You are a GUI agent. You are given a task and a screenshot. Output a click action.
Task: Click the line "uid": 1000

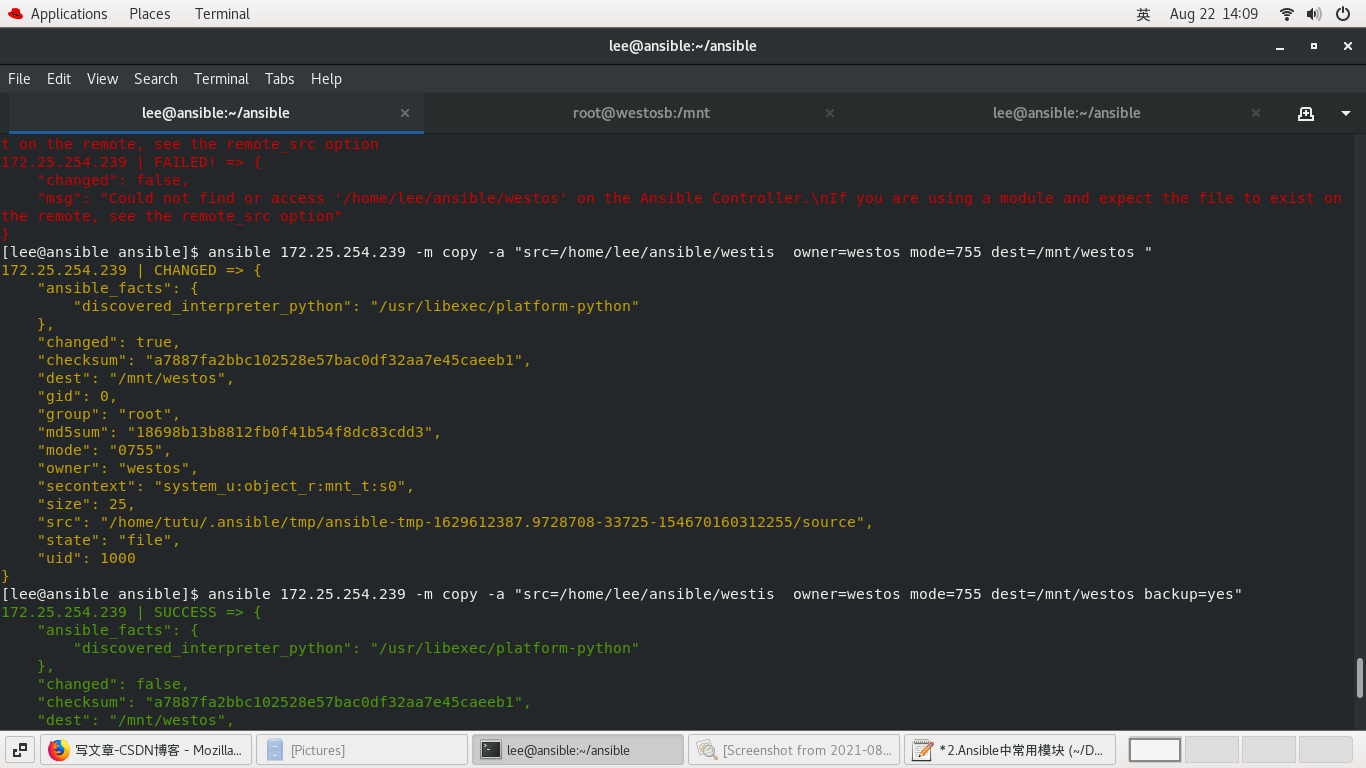86,558
